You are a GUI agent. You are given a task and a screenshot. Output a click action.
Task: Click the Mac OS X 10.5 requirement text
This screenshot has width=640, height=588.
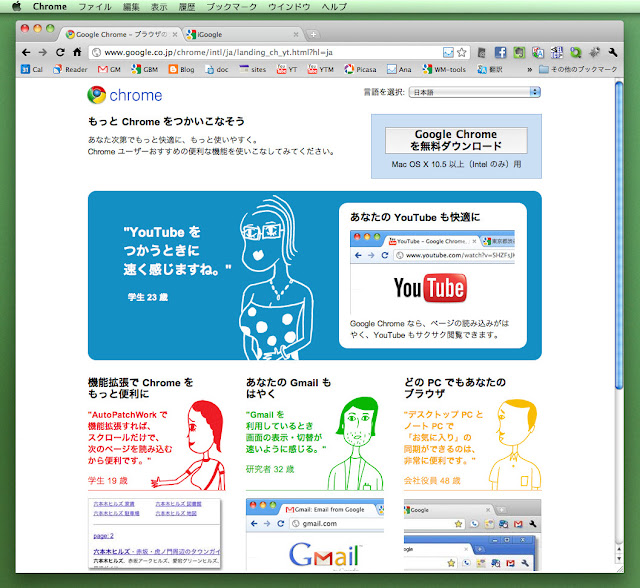[x=456, y=164]
